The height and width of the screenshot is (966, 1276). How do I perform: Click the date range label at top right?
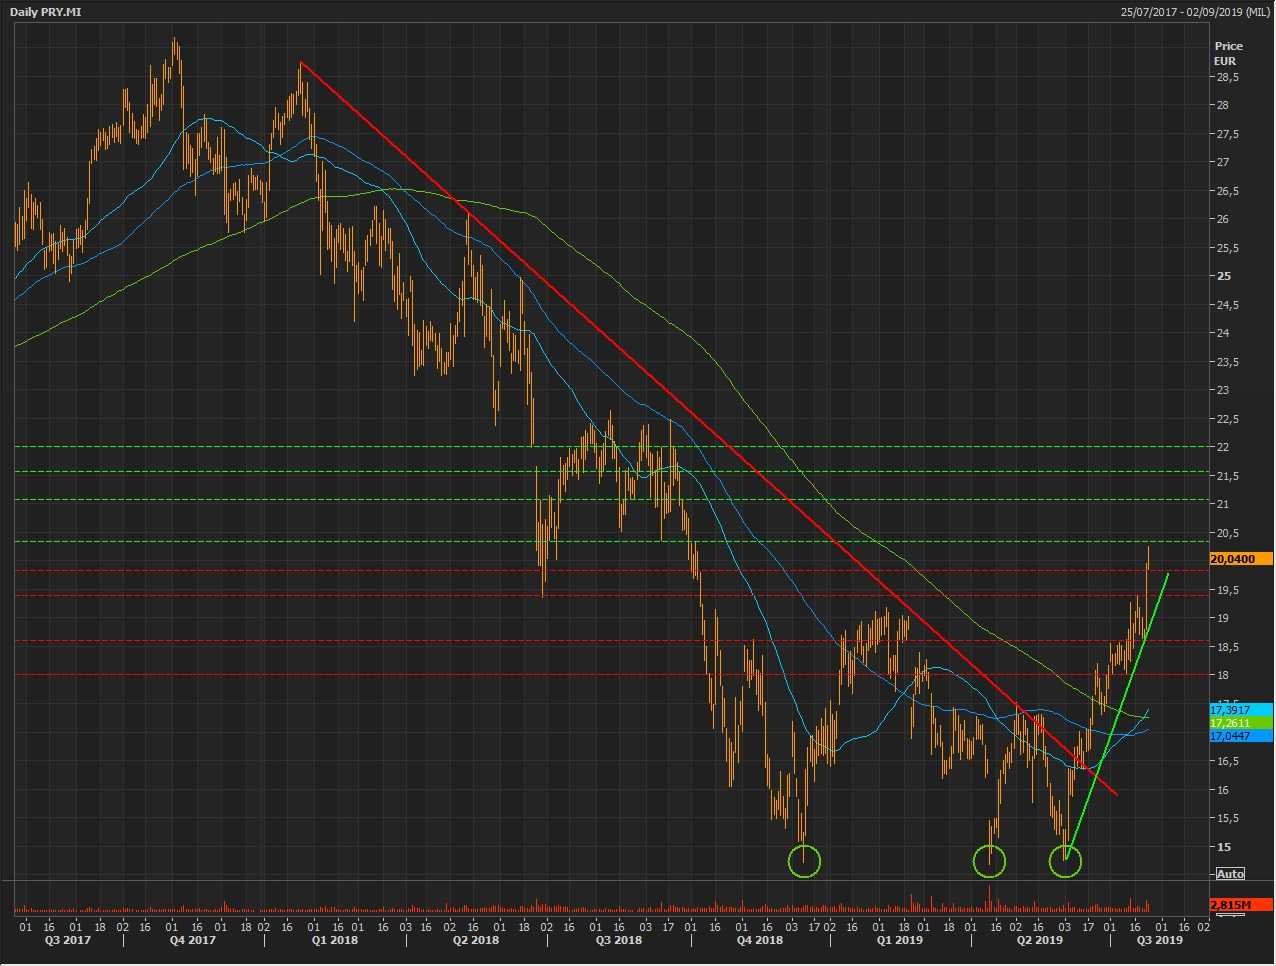click(1195, 11)
